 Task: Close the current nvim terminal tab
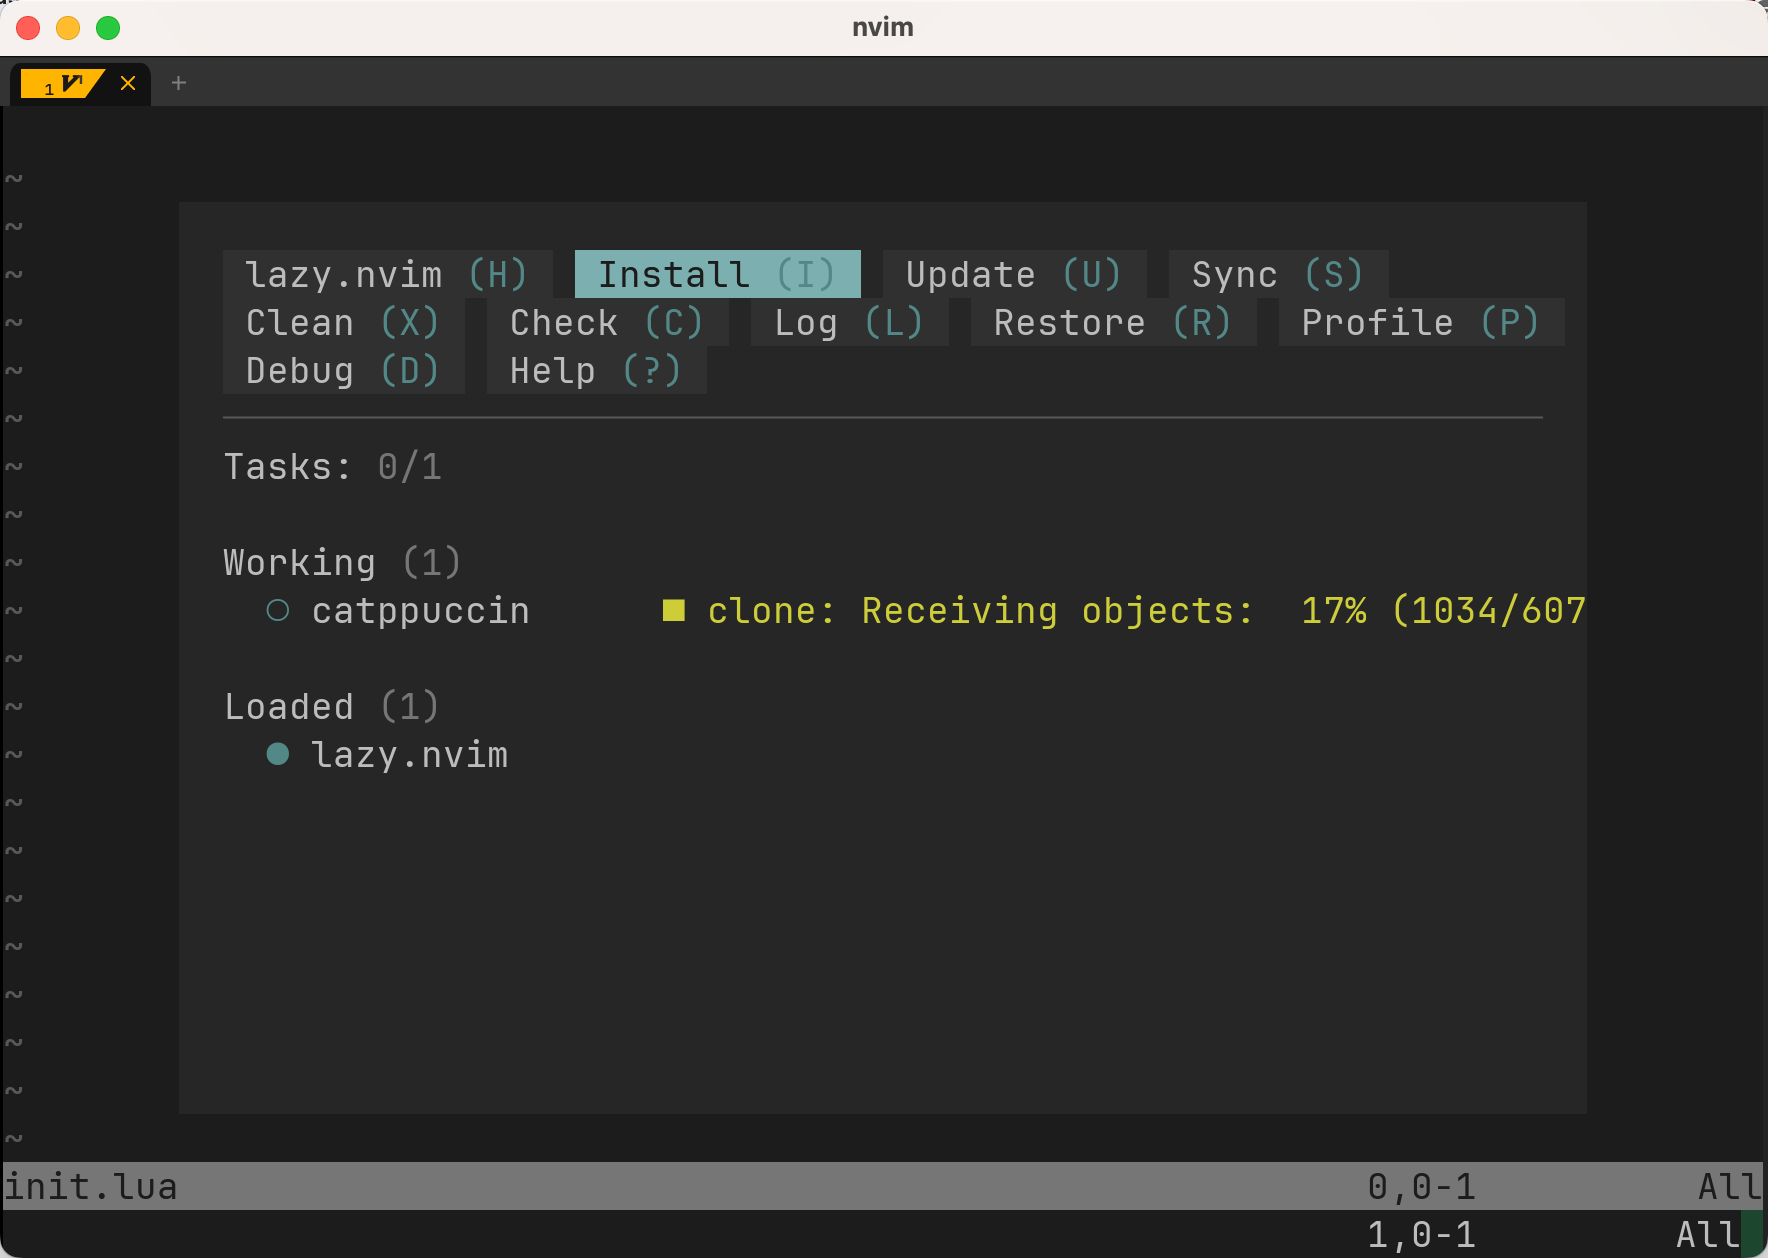[x=128, y=83]
